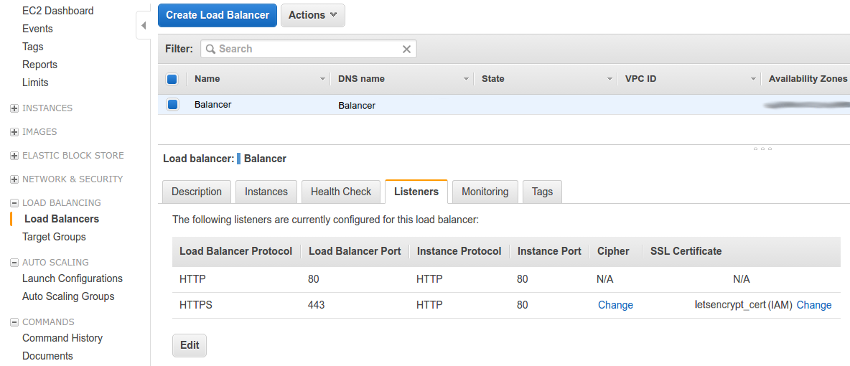Collapse the AUTO SCALING section
This screenshot has height=366, width=850.
[x=14, y=263]
